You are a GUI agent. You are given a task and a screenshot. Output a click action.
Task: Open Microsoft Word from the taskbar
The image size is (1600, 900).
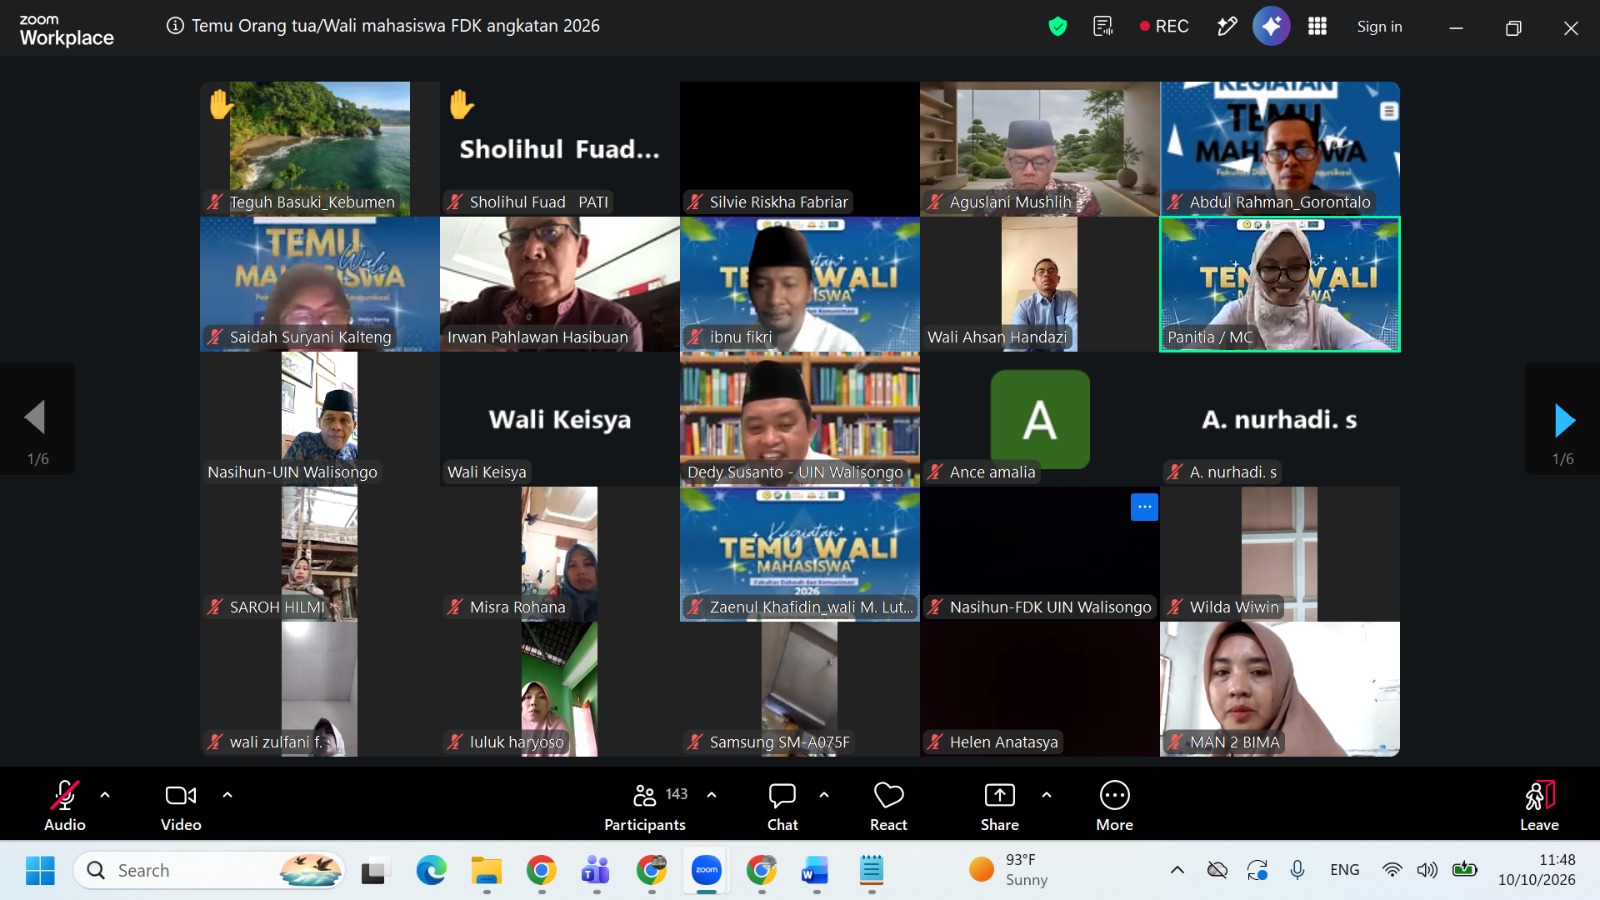(x=816, y=870)
